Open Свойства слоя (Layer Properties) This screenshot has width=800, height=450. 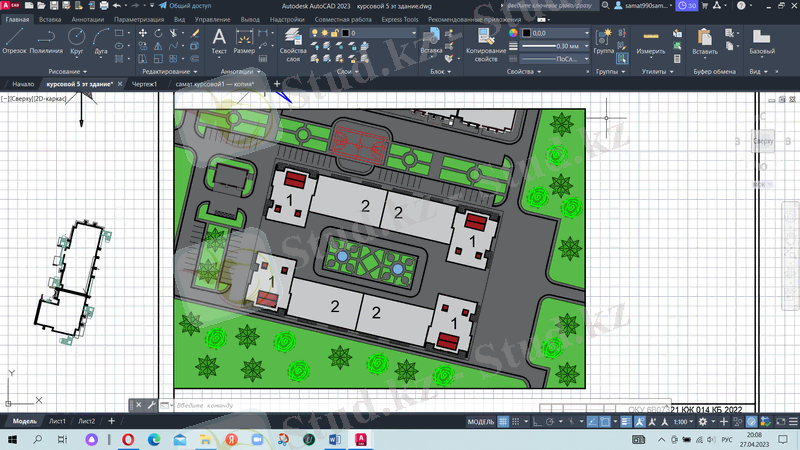[x=293, y=43]
